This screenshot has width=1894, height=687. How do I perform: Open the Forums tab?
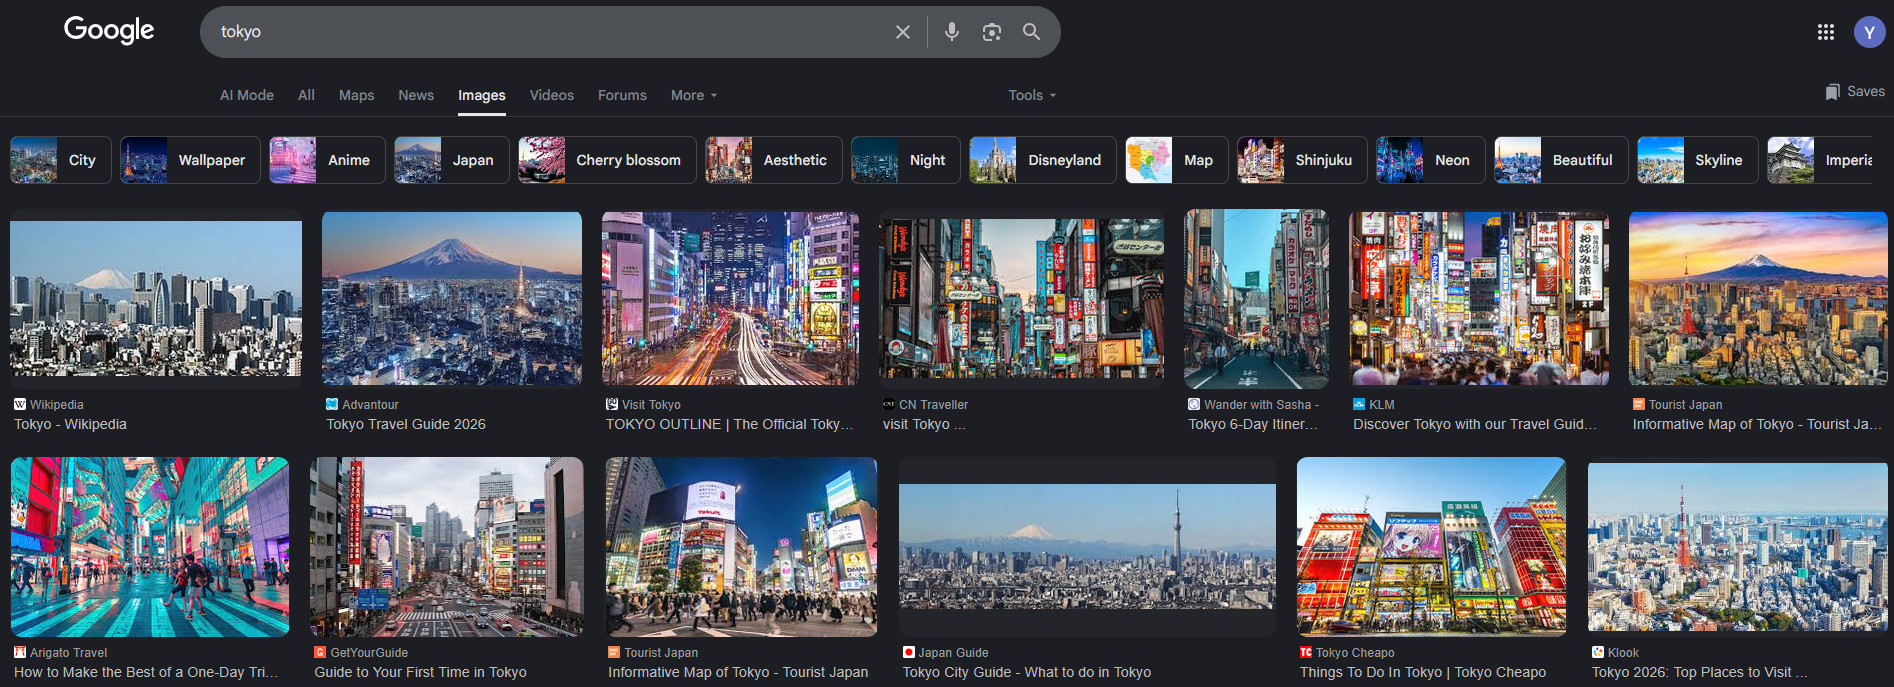pos(622,95)
